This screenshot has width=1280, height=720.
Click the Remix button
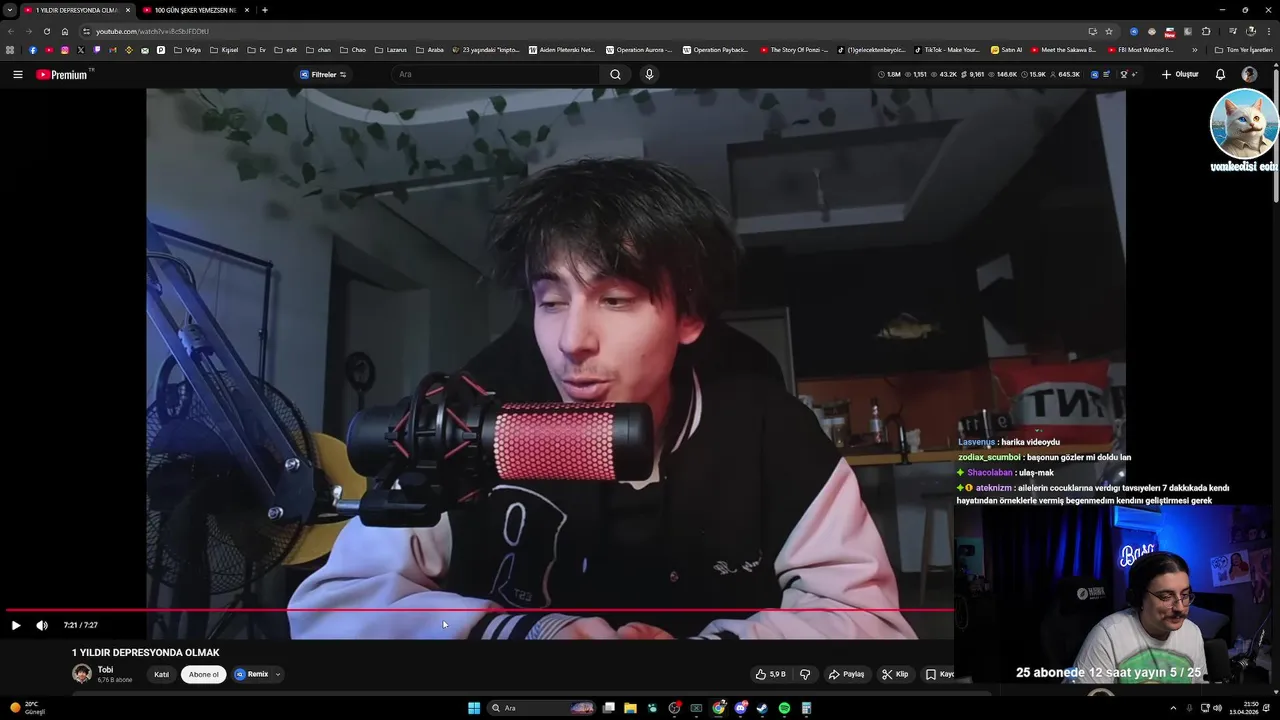click(x=252, y=674)
